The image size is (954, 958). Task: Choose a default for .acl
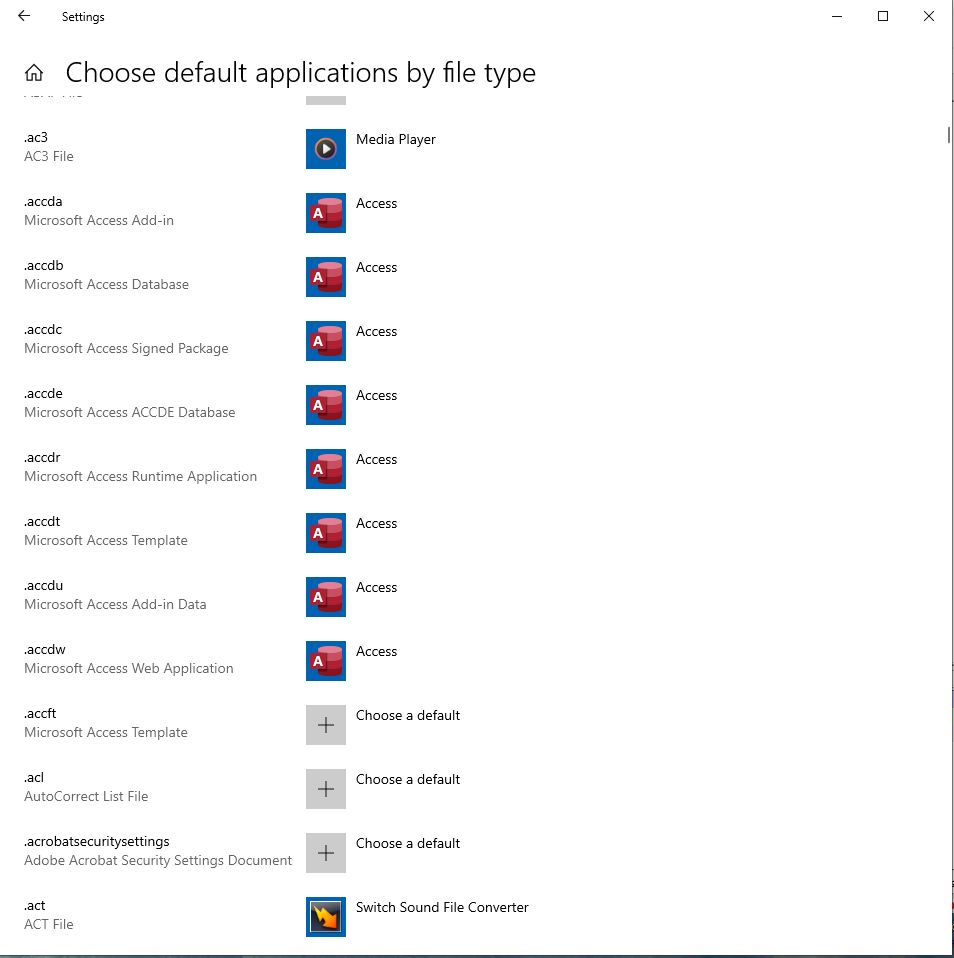408,780
